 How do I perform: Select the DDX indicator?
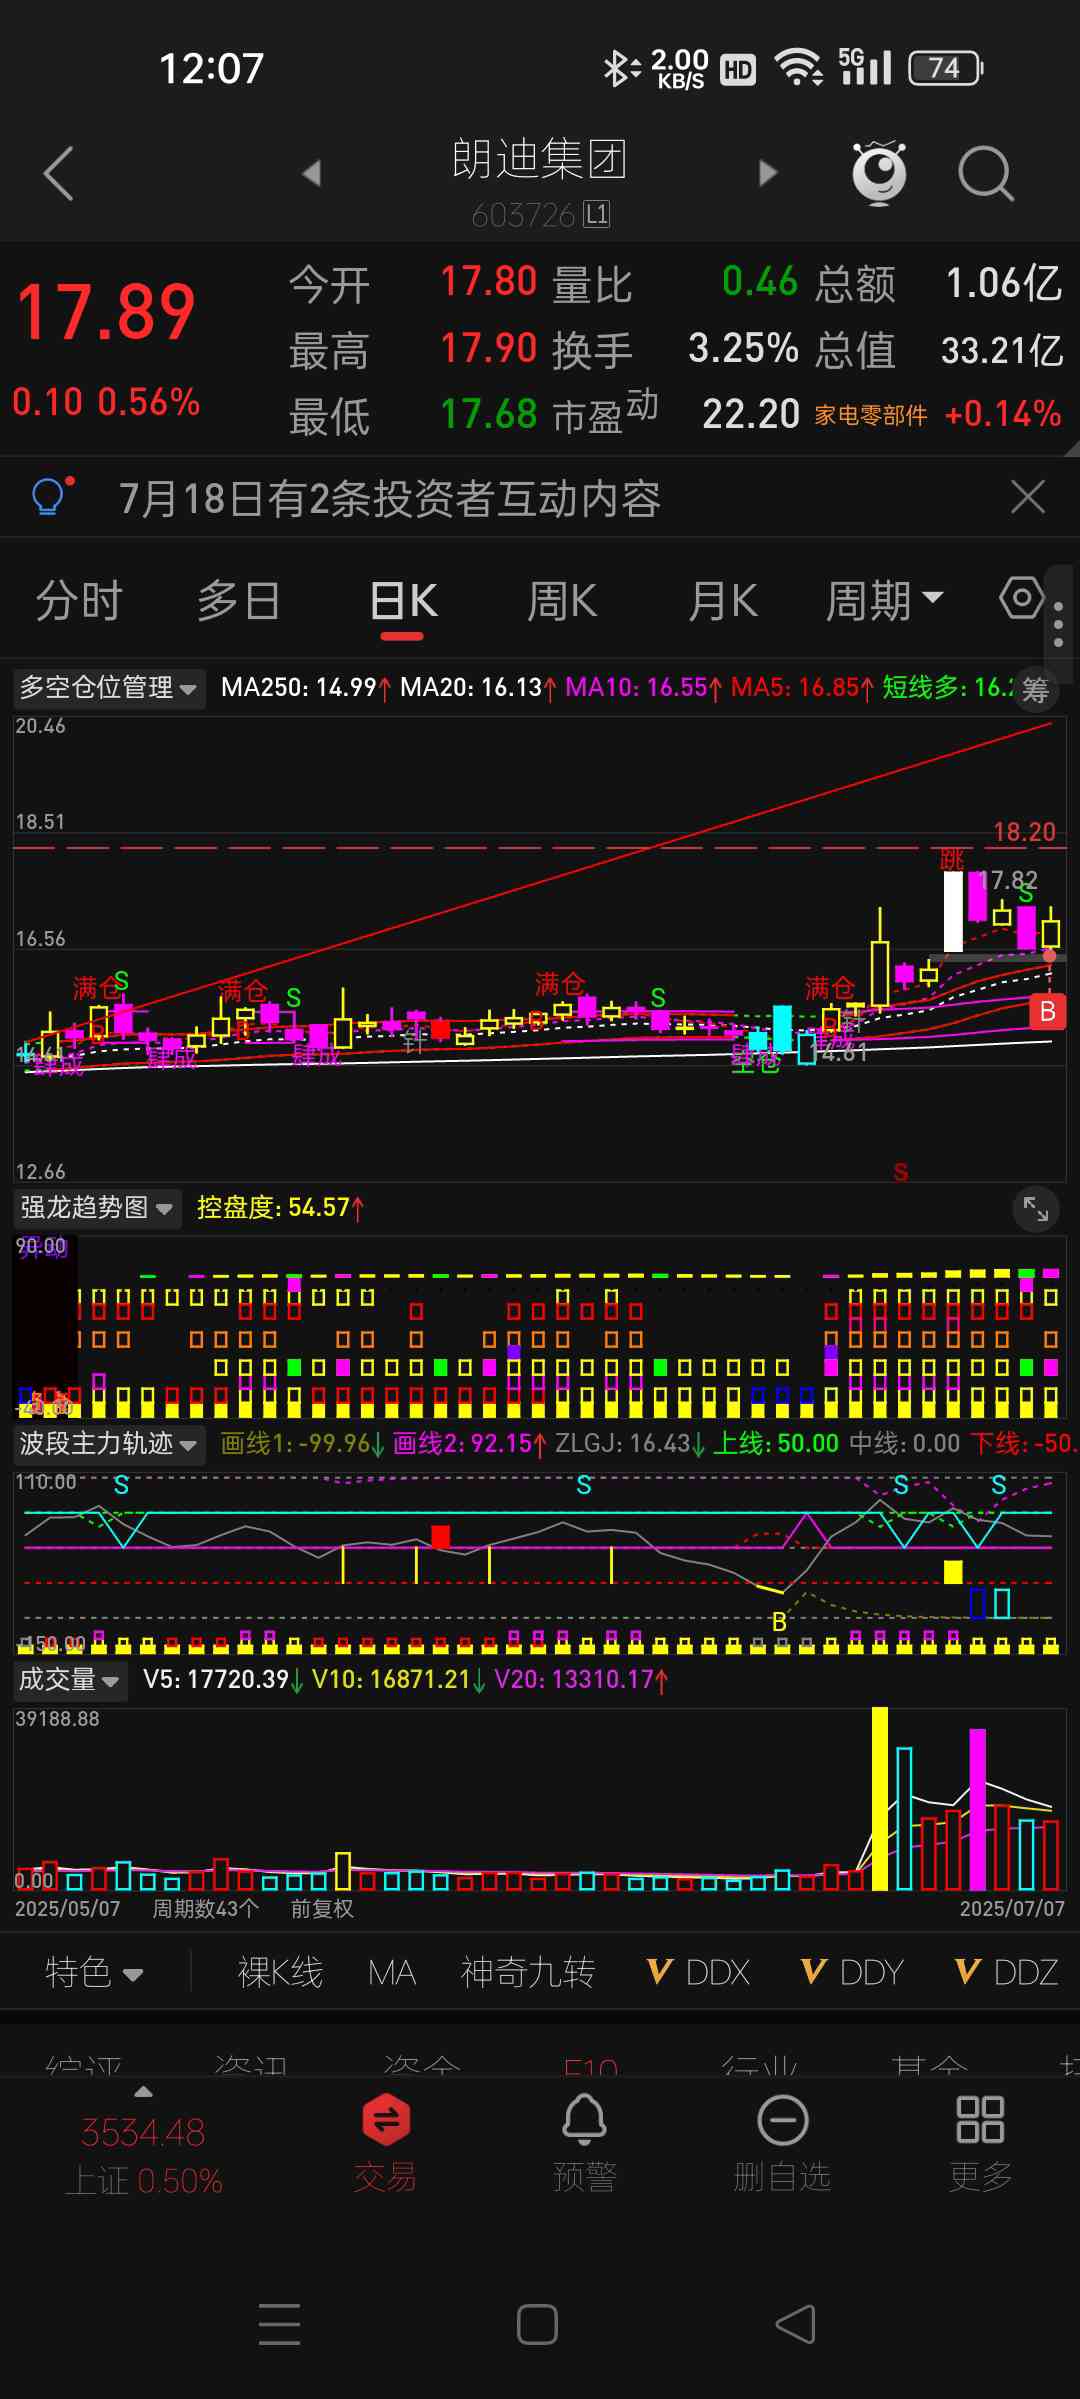click(x=698, y=1972)
